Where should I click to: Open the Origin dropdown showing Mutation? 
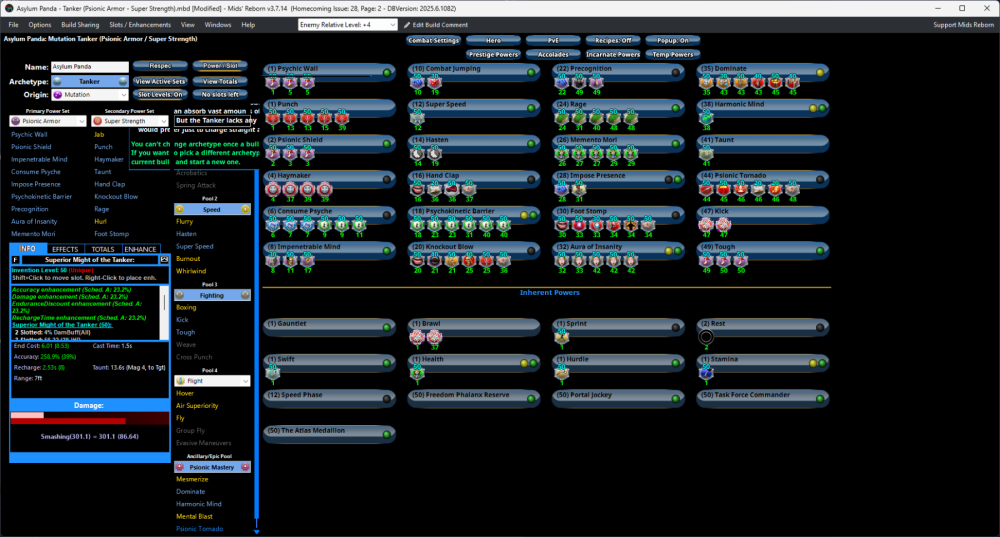tap(90, 94)
